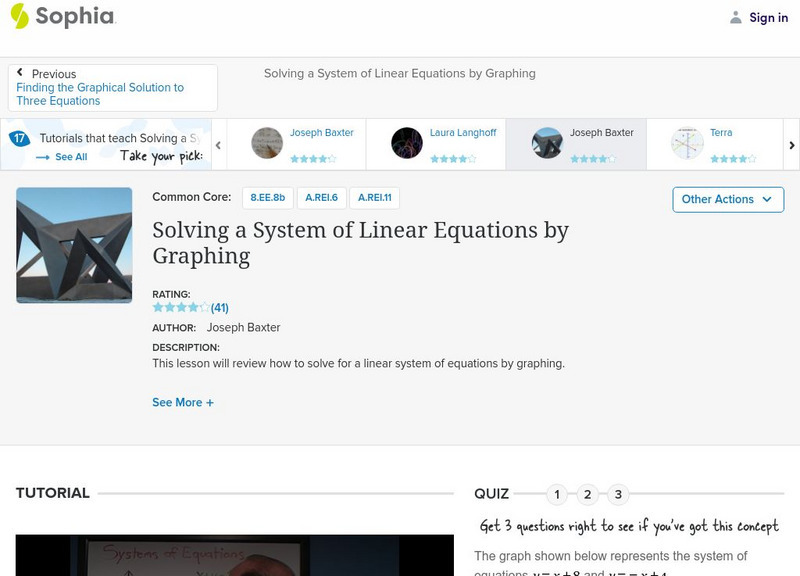Click the star rating under Laura Langhoff

453,159
